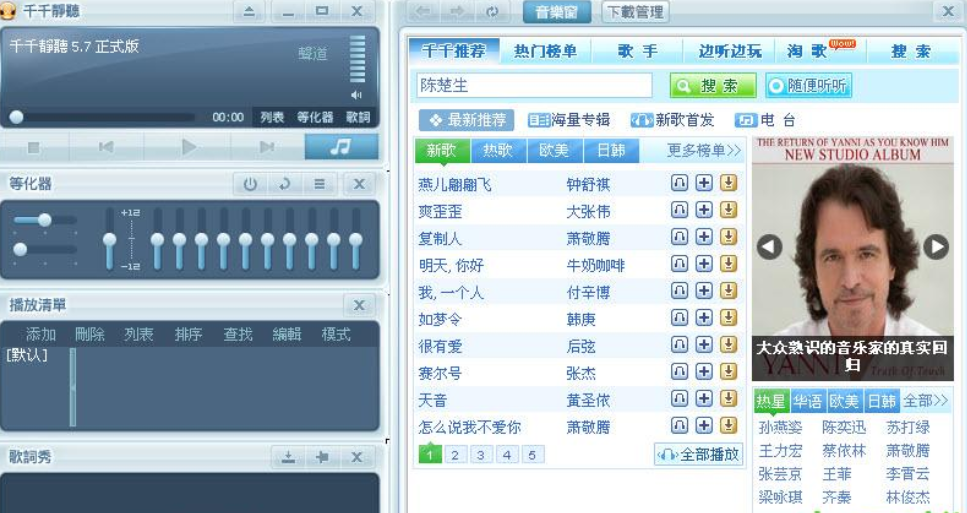Screen dimensions: 967x513
Task: Open the playlist 排序 menu
Action: pos(188,334)
